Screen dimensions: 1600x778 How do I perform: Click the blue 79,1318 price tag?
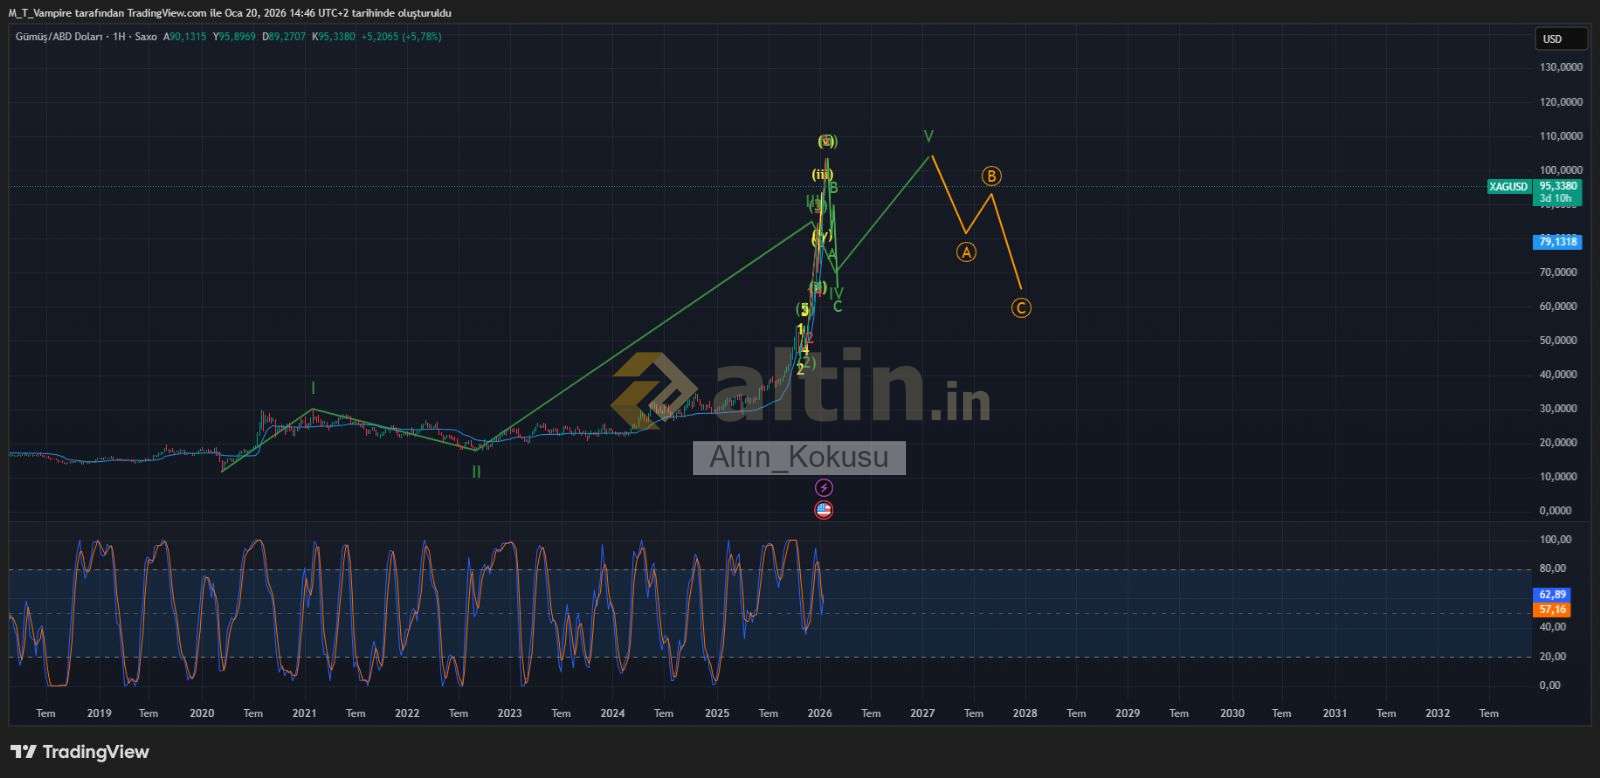click(1557, 242)
